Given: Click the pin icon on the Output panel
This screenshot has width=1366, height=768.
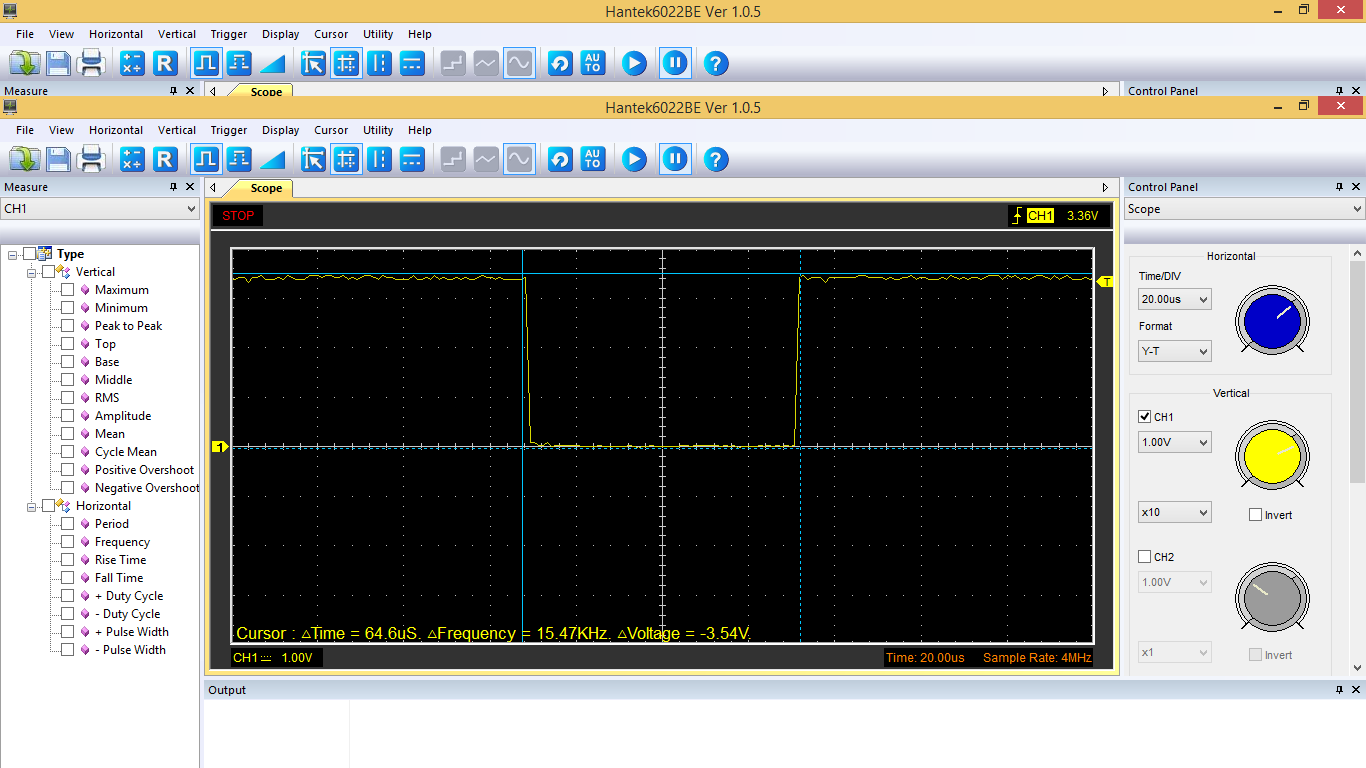Looking at the screenshot, I should click(x=1340, y=690).
